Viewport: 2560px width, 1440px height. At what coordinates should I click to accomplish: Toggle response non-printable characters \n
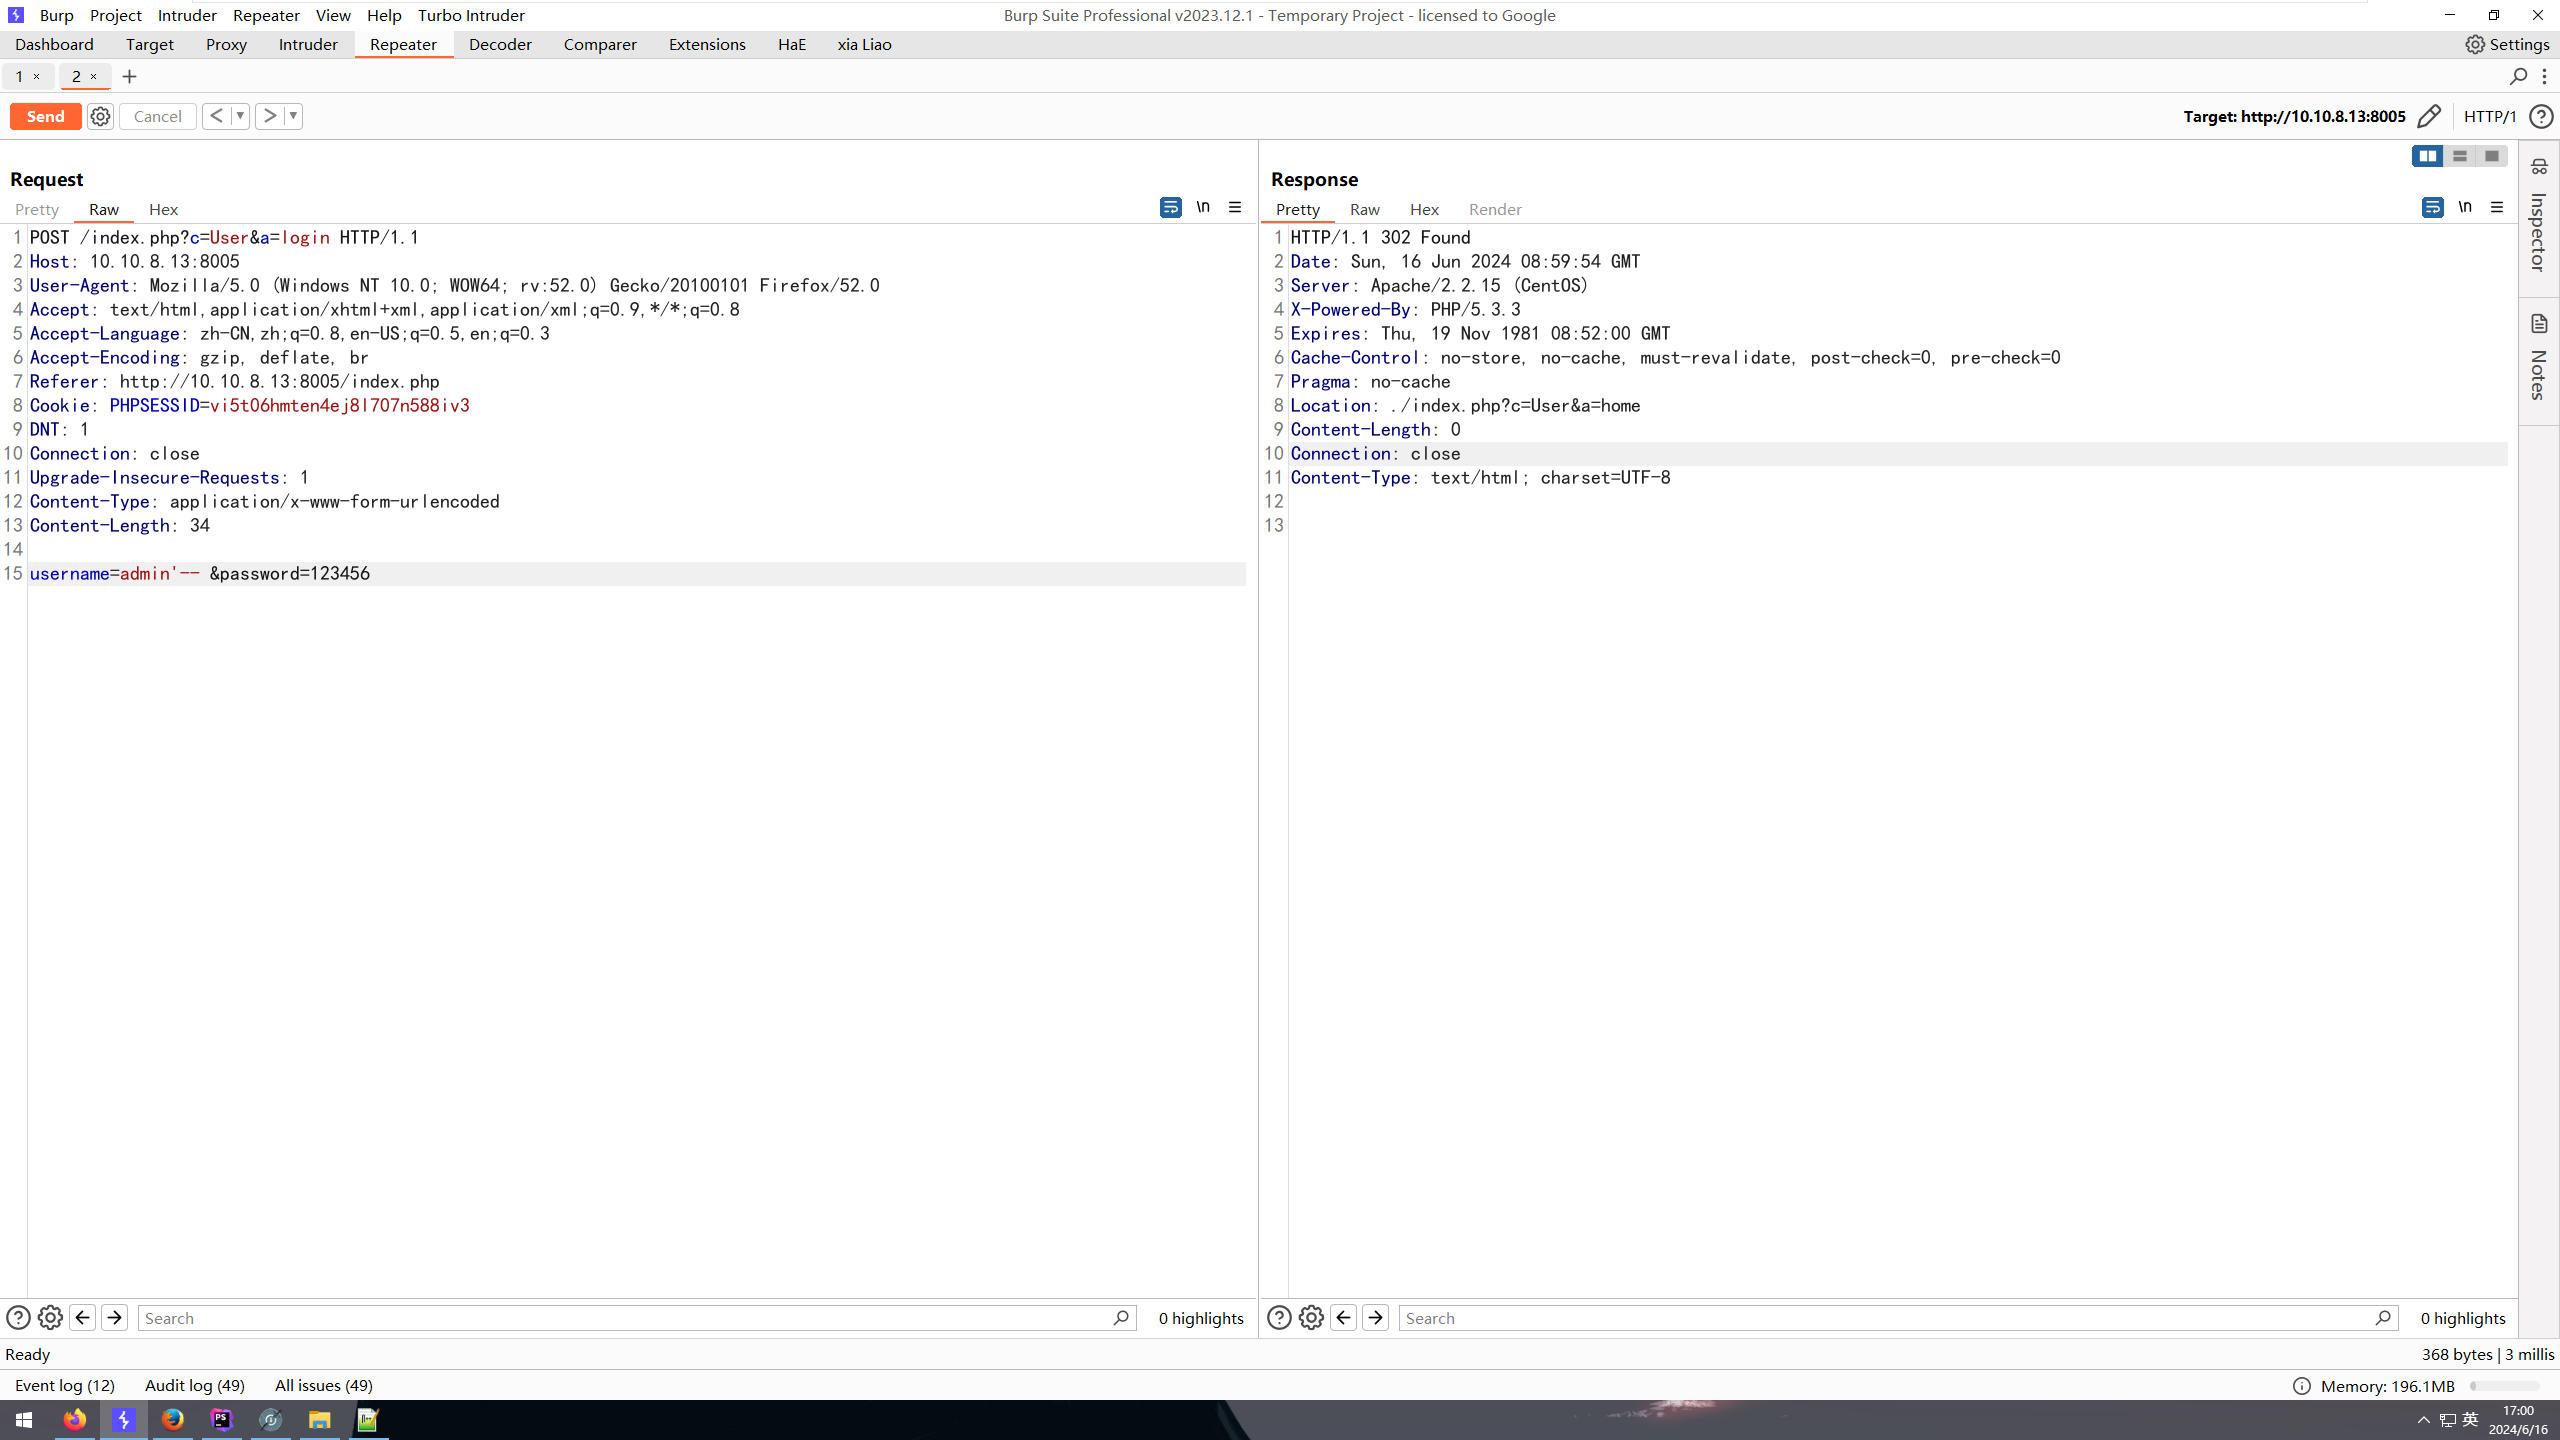(2465, 207)
